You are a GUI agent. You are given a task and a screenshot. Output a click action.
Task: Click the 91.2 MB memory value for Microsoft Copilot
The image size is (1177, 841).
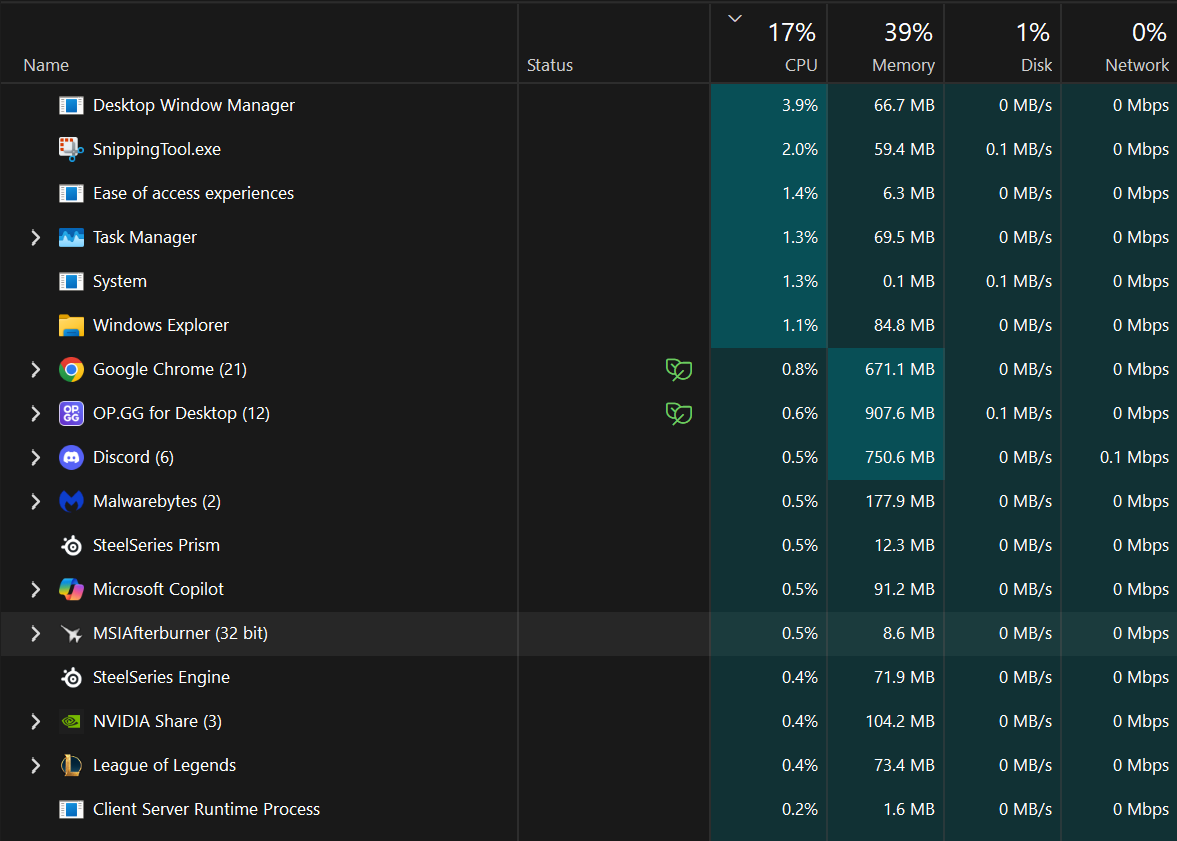pyautogui.click(x=904, y=589)
